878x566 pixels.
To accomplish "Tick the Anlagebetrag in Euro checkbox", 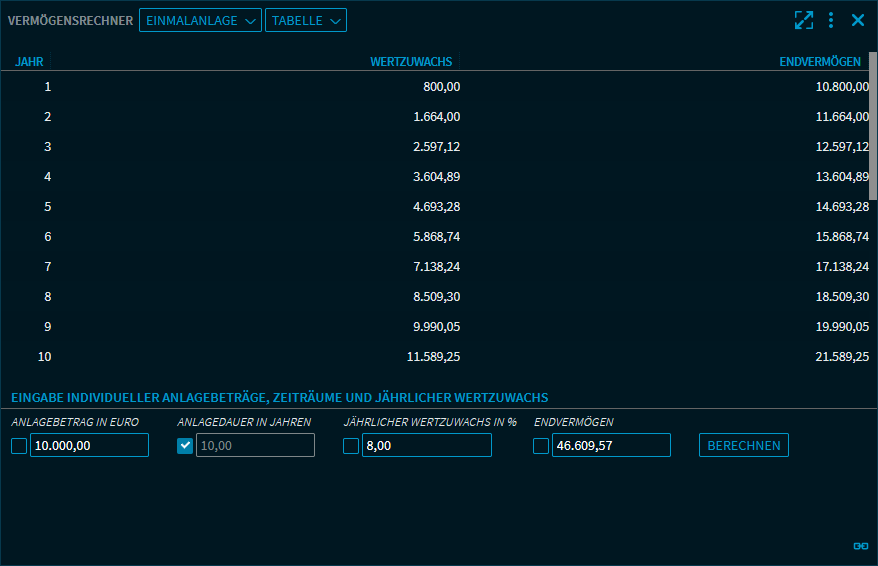I will pyautogui.click(x=19, y=446).
